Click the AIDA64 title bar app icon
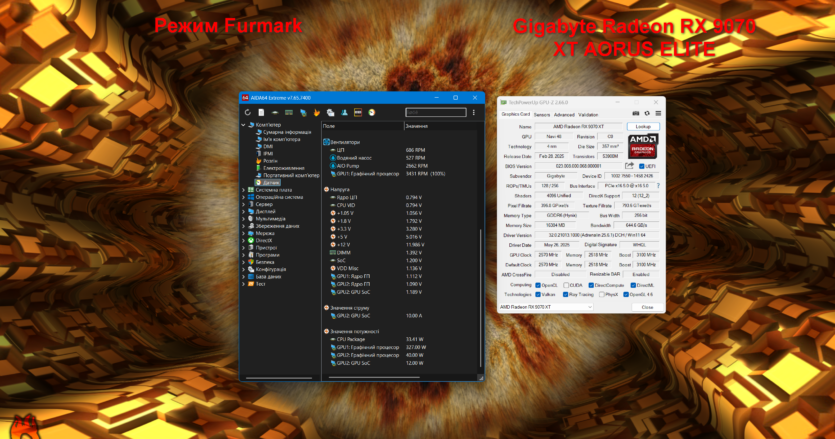This screenshot has width=835, height=439. [x=245, y=98]
